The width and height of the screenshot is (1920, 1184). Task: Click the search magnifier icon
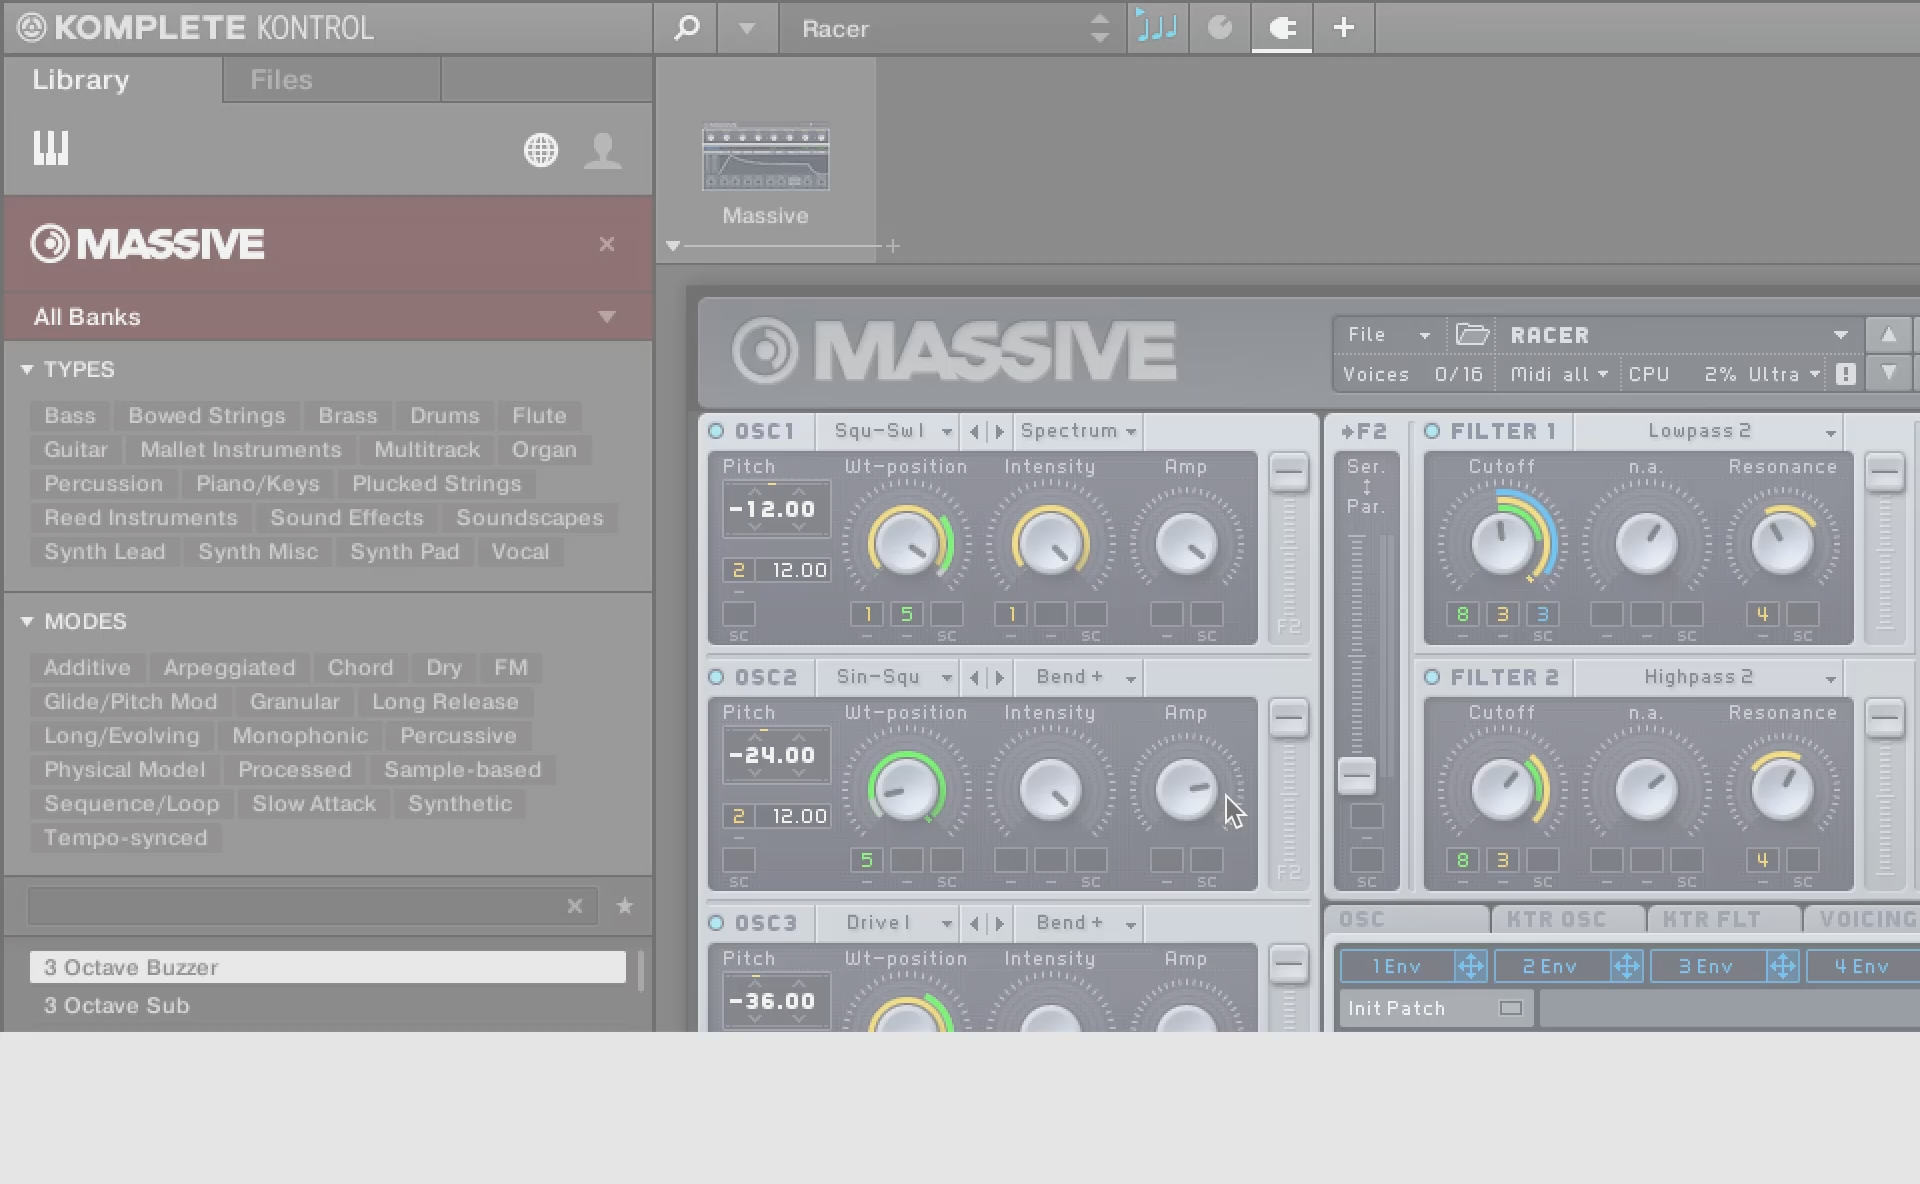pos(686,28)
